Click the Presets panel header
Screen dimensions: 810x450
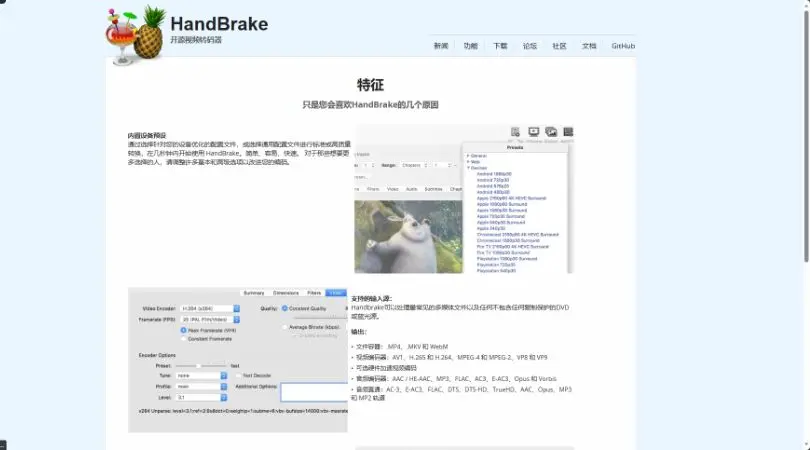[x=515, y=148]
